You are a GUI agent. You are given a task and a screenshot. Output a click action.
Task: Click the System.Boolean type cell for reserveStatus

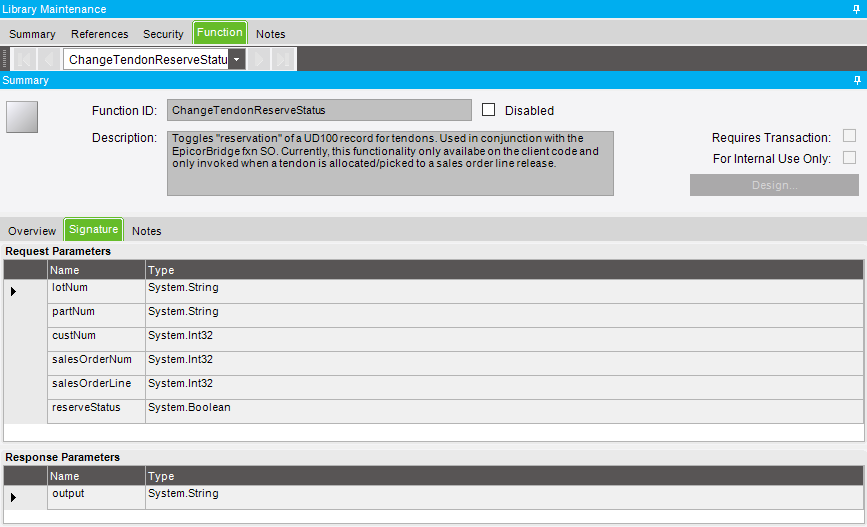(504, 411)
